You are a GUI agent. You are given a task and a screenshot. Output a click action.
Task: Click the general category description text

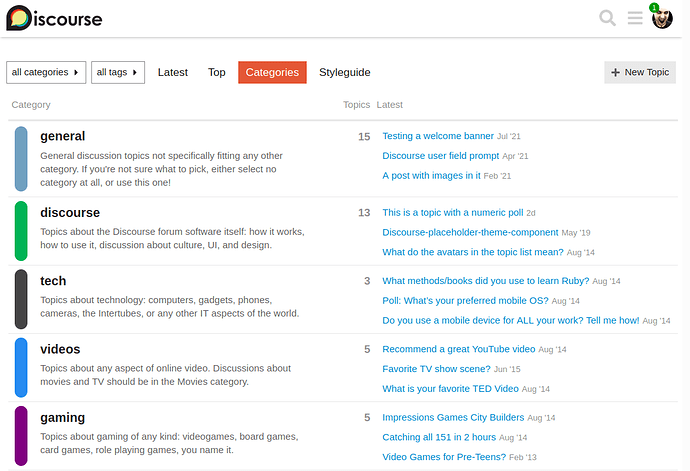(x=161, y=169)
